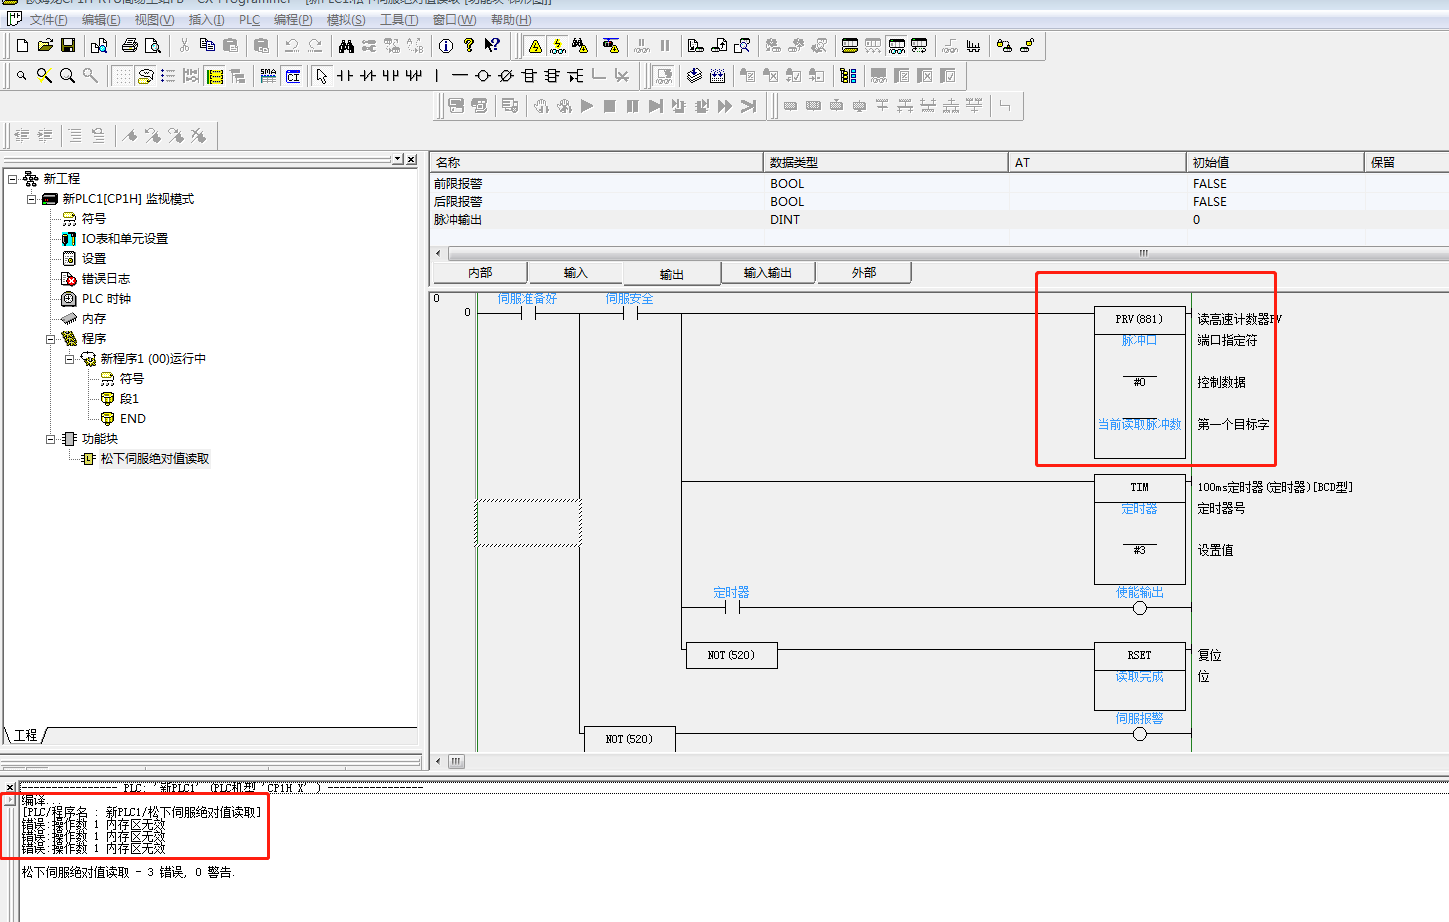Open IO表和单元设置 in project tree
1449x922 pixels.
[x=124, y=239]
